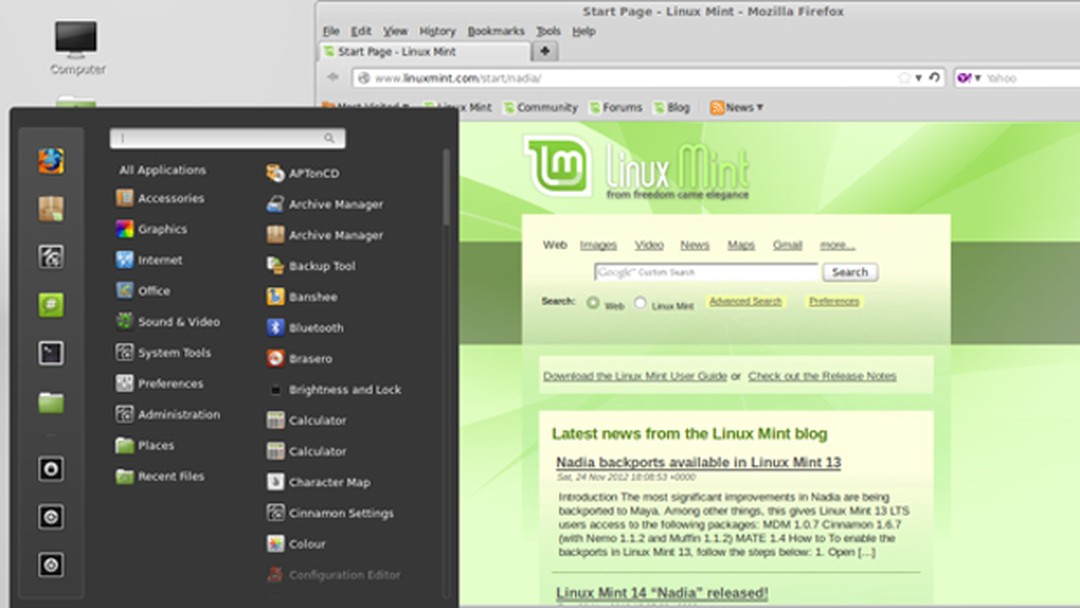The image size is (1080, 608).
Task: Open the Terminal from the menu sidebar
Action: pyautogui.click(x=51, y=352)
